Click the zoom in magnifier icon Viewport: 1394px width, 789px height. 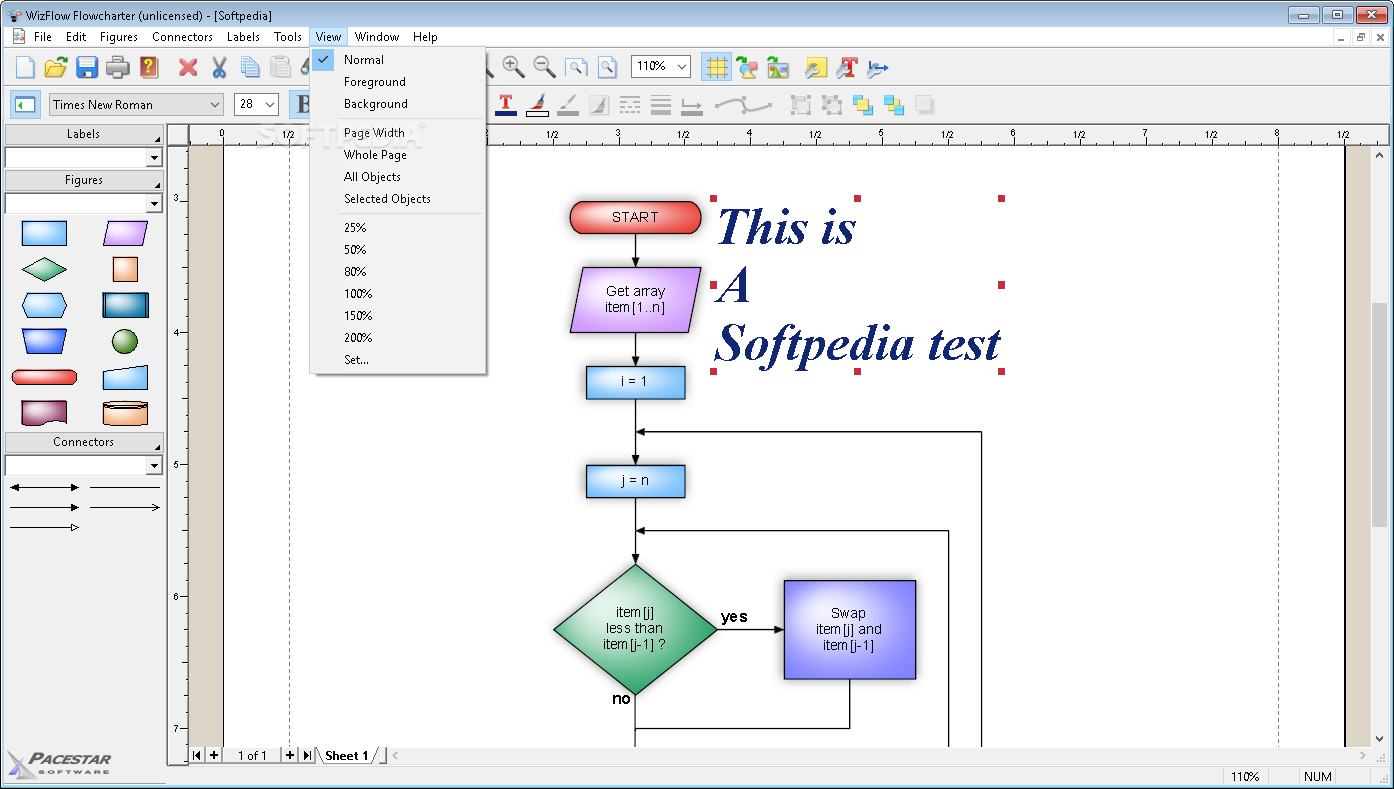(x=514, y=67)
